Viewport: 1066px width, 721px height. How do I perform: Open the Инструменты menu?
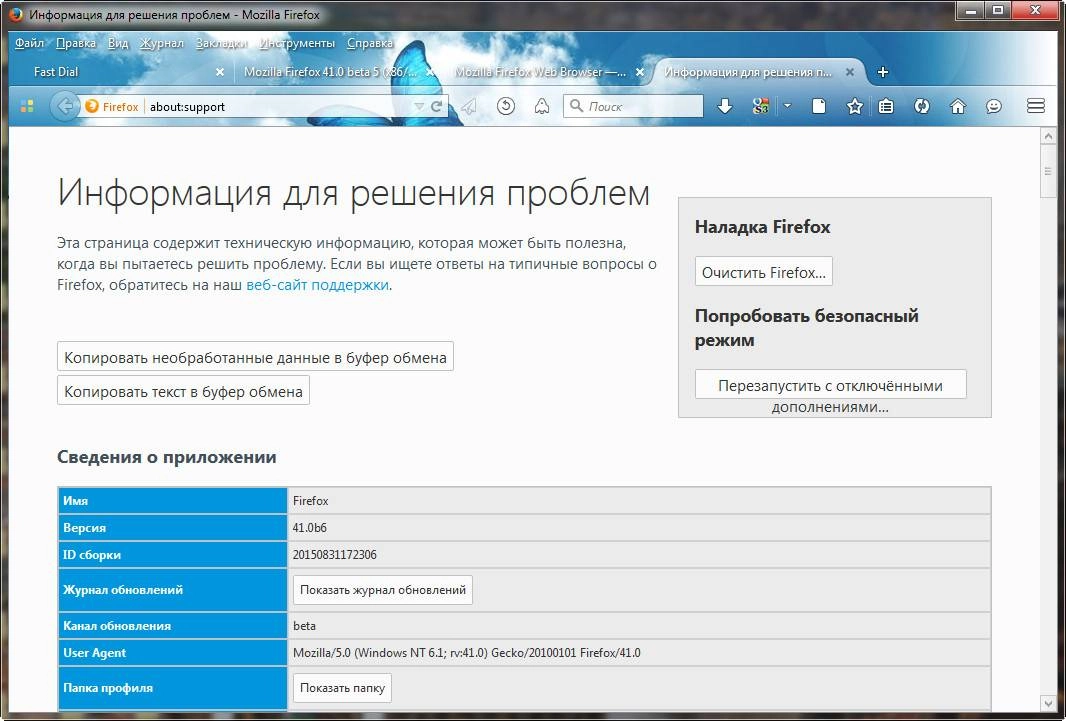coord(297,43)
